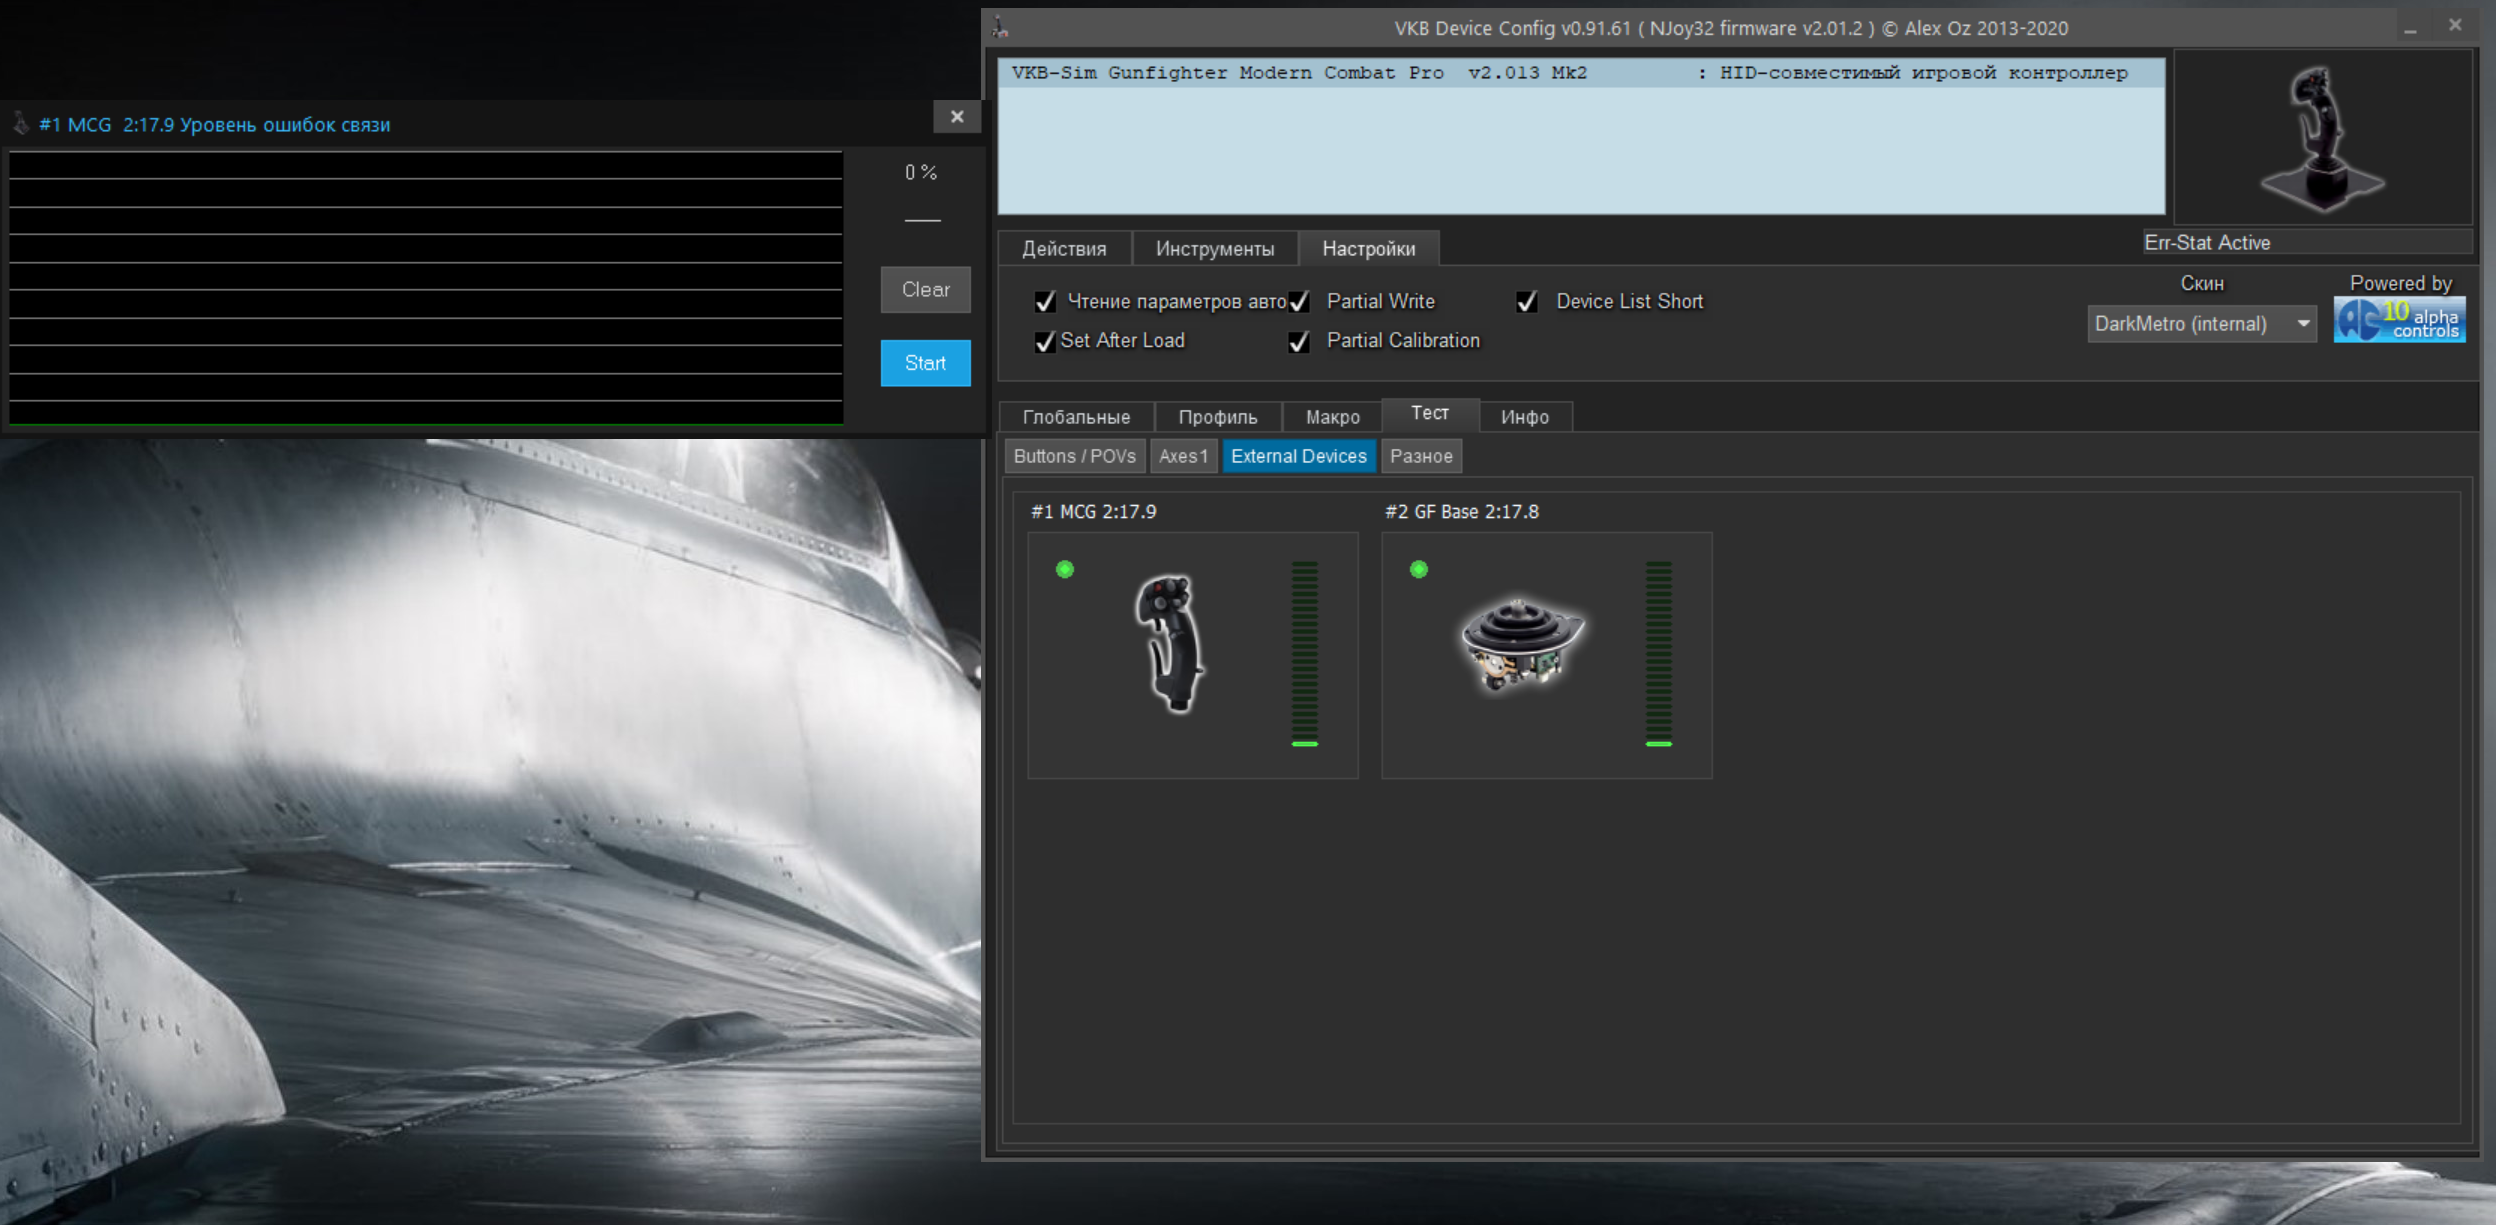Click the 'Powered by' text

[x=2401, y=283]
